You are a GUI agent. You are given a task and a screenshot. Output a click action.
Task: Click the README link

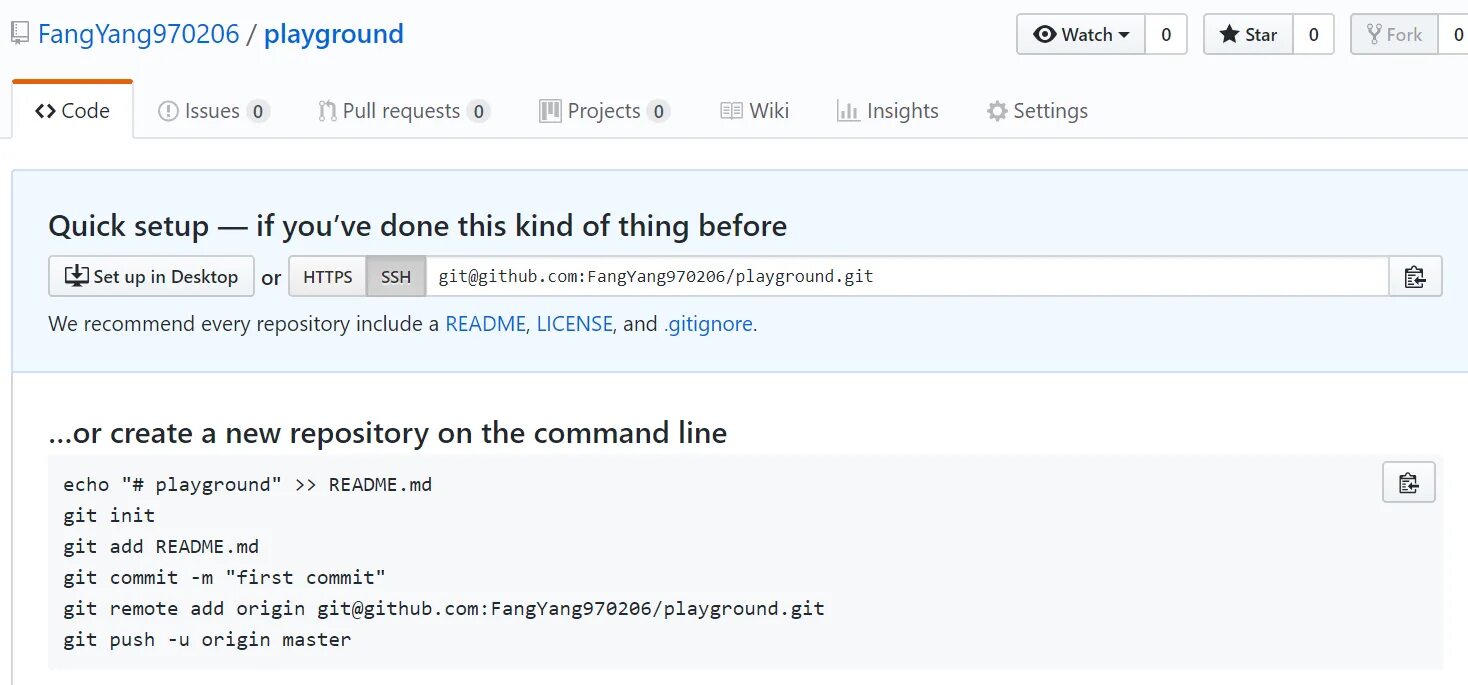pyautogui.click(x=485, y=324)
